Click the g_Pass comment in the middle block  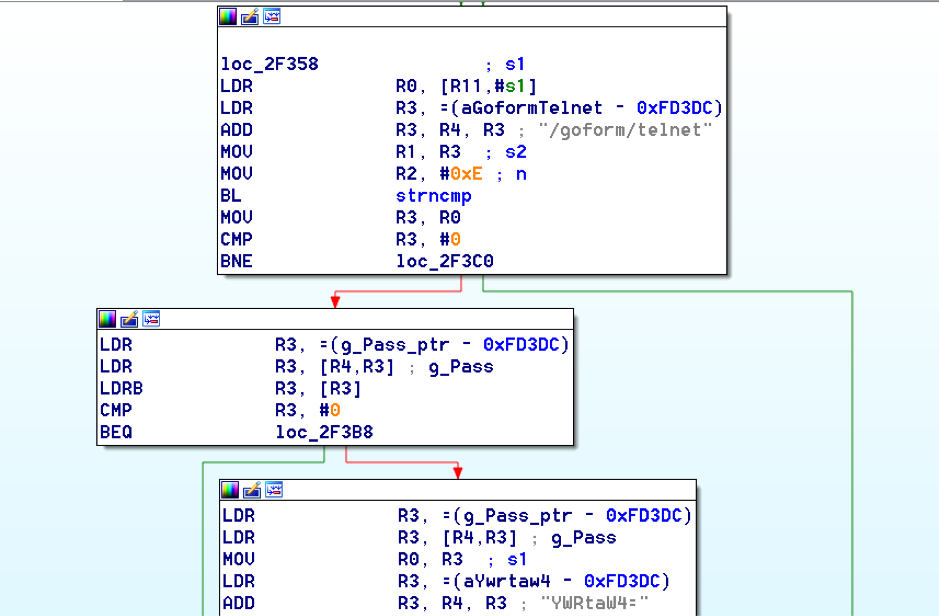[x=461, y=367]
